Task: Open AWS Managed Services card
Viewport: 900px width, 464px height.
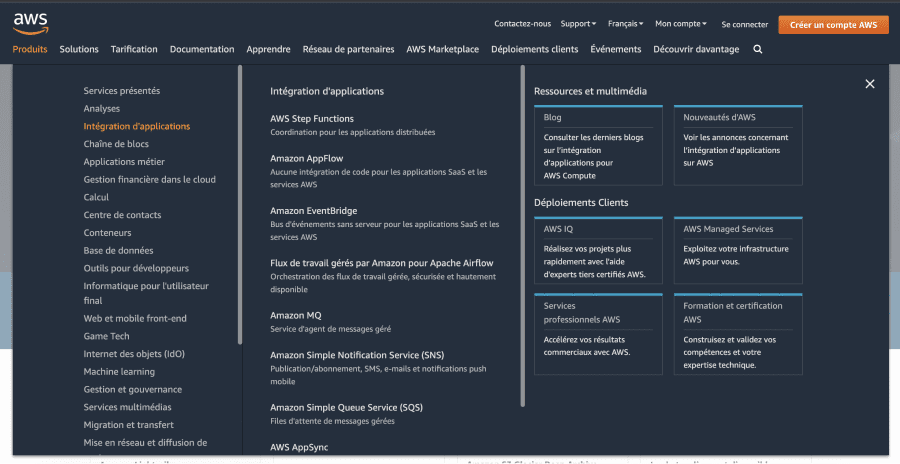Action: 738,250
